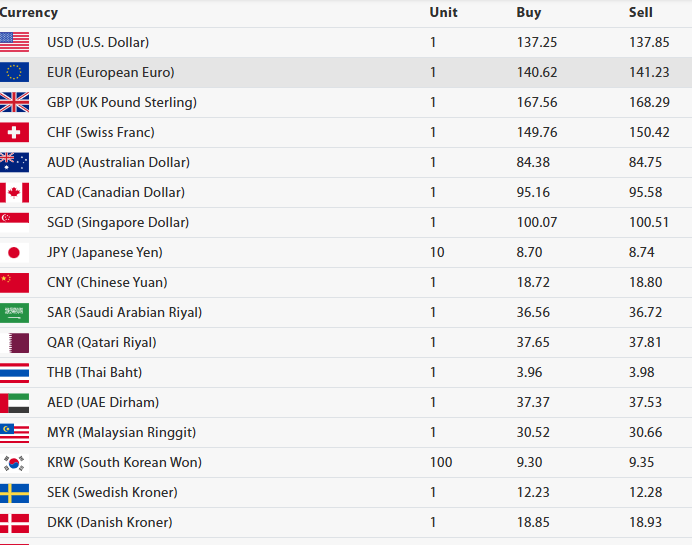Viewport: 692px width, 545px height.
Task: Click the Saudi Arabian flag icon
Action: point(14,312)
